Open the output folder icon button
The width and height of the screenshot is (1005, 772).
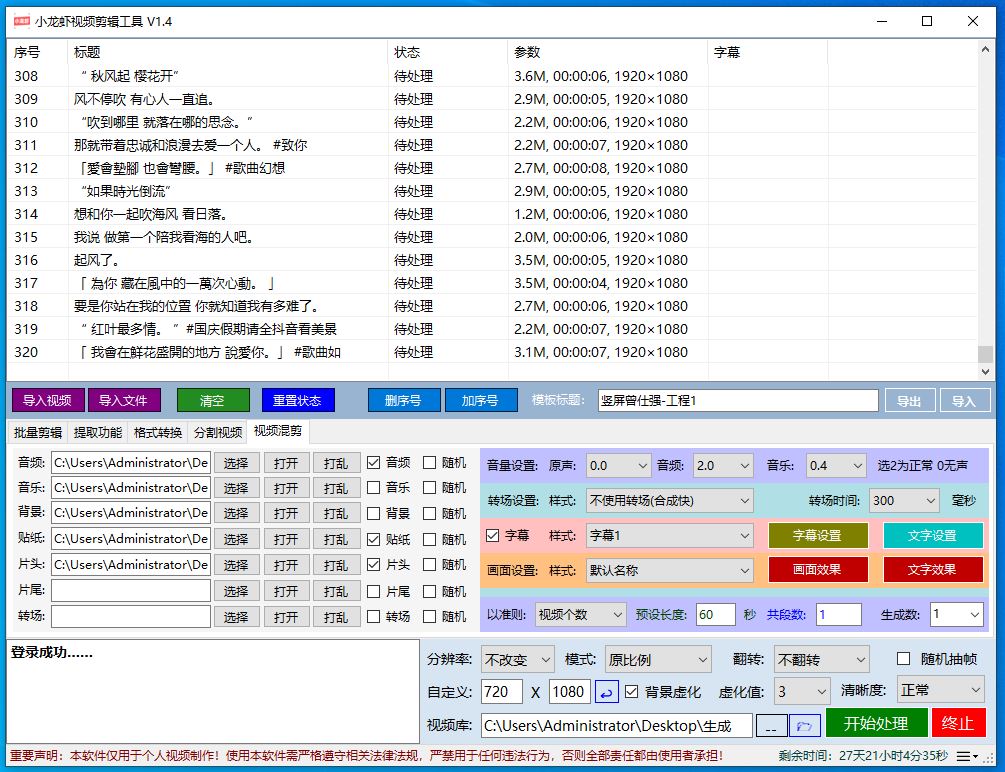coord(805,725)
